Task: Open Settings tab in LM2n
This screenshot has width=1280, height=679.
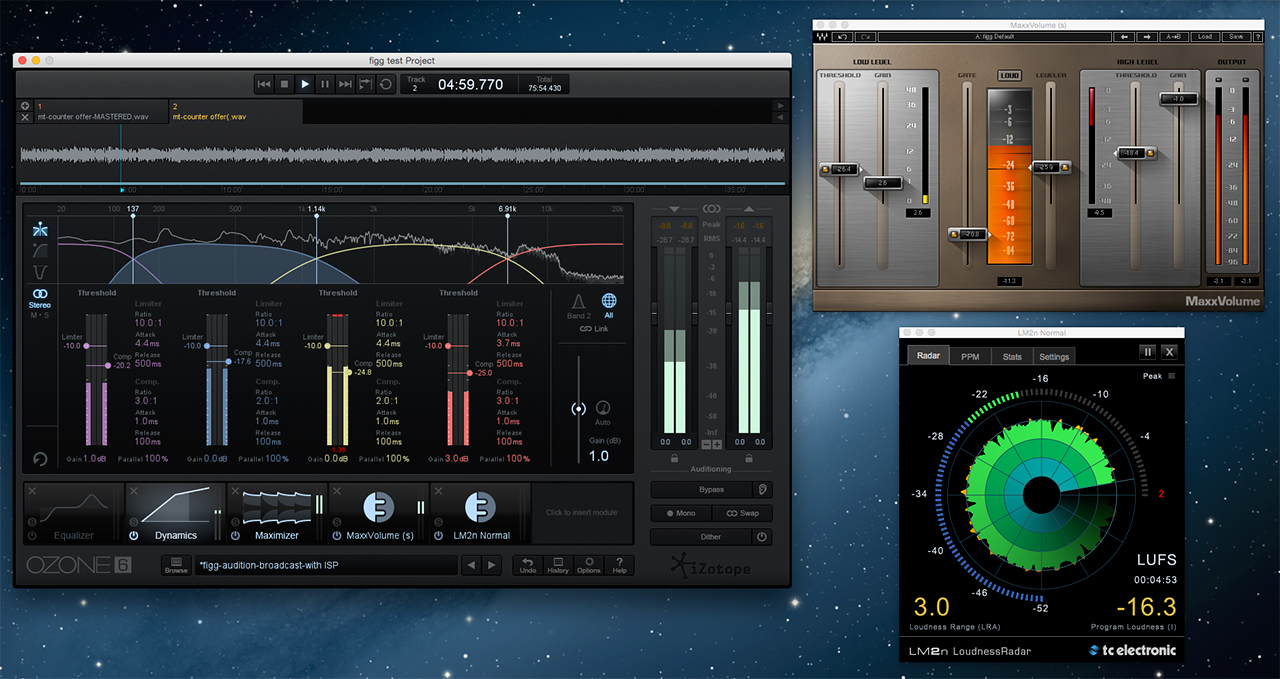Action: tap(1054, 356)
